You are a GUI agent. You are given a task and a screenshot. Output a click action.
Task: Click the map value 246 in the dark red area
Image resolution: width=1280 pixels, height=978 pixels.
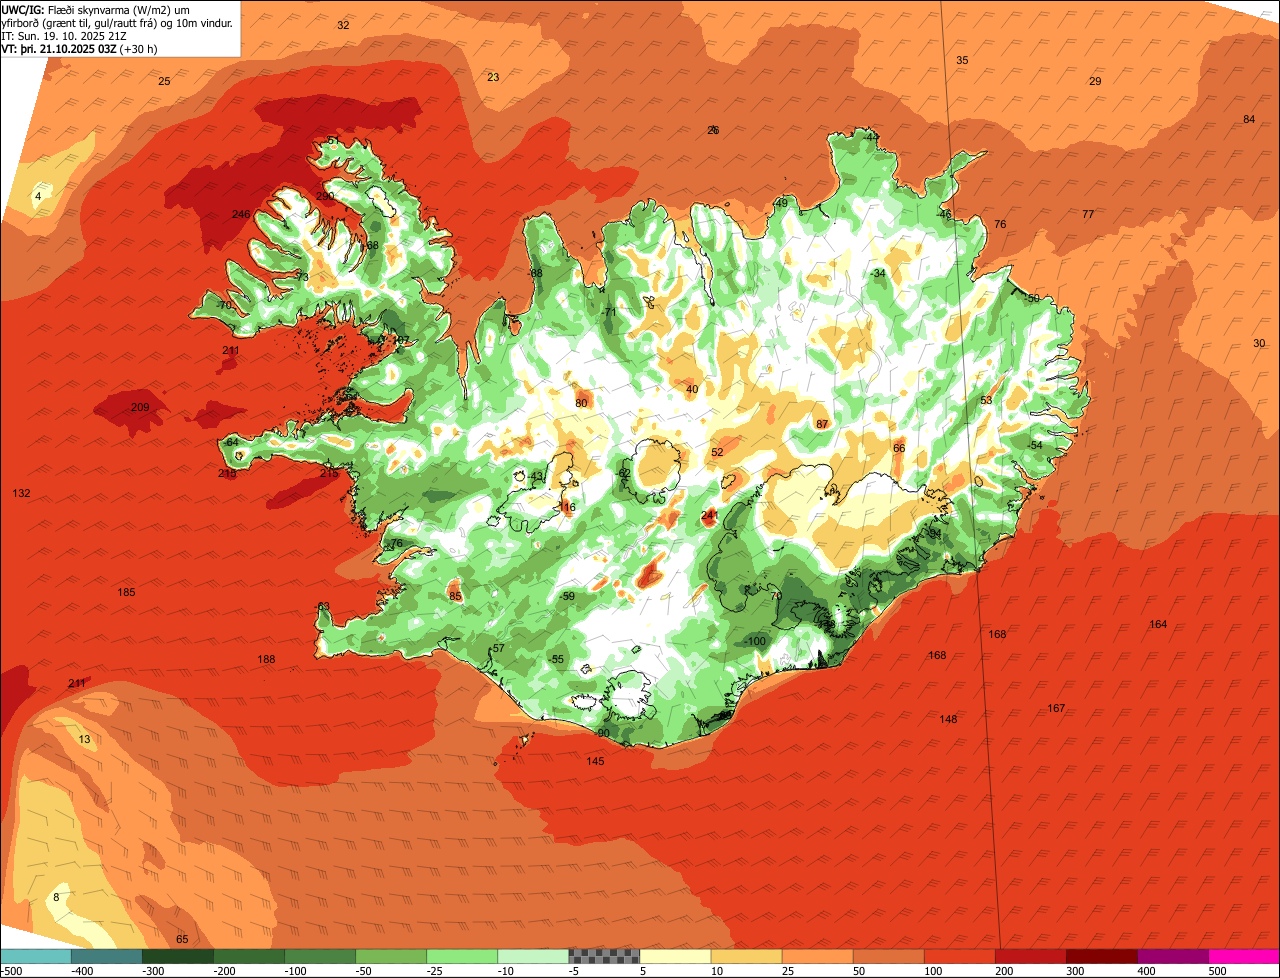(x=241, y=214)
